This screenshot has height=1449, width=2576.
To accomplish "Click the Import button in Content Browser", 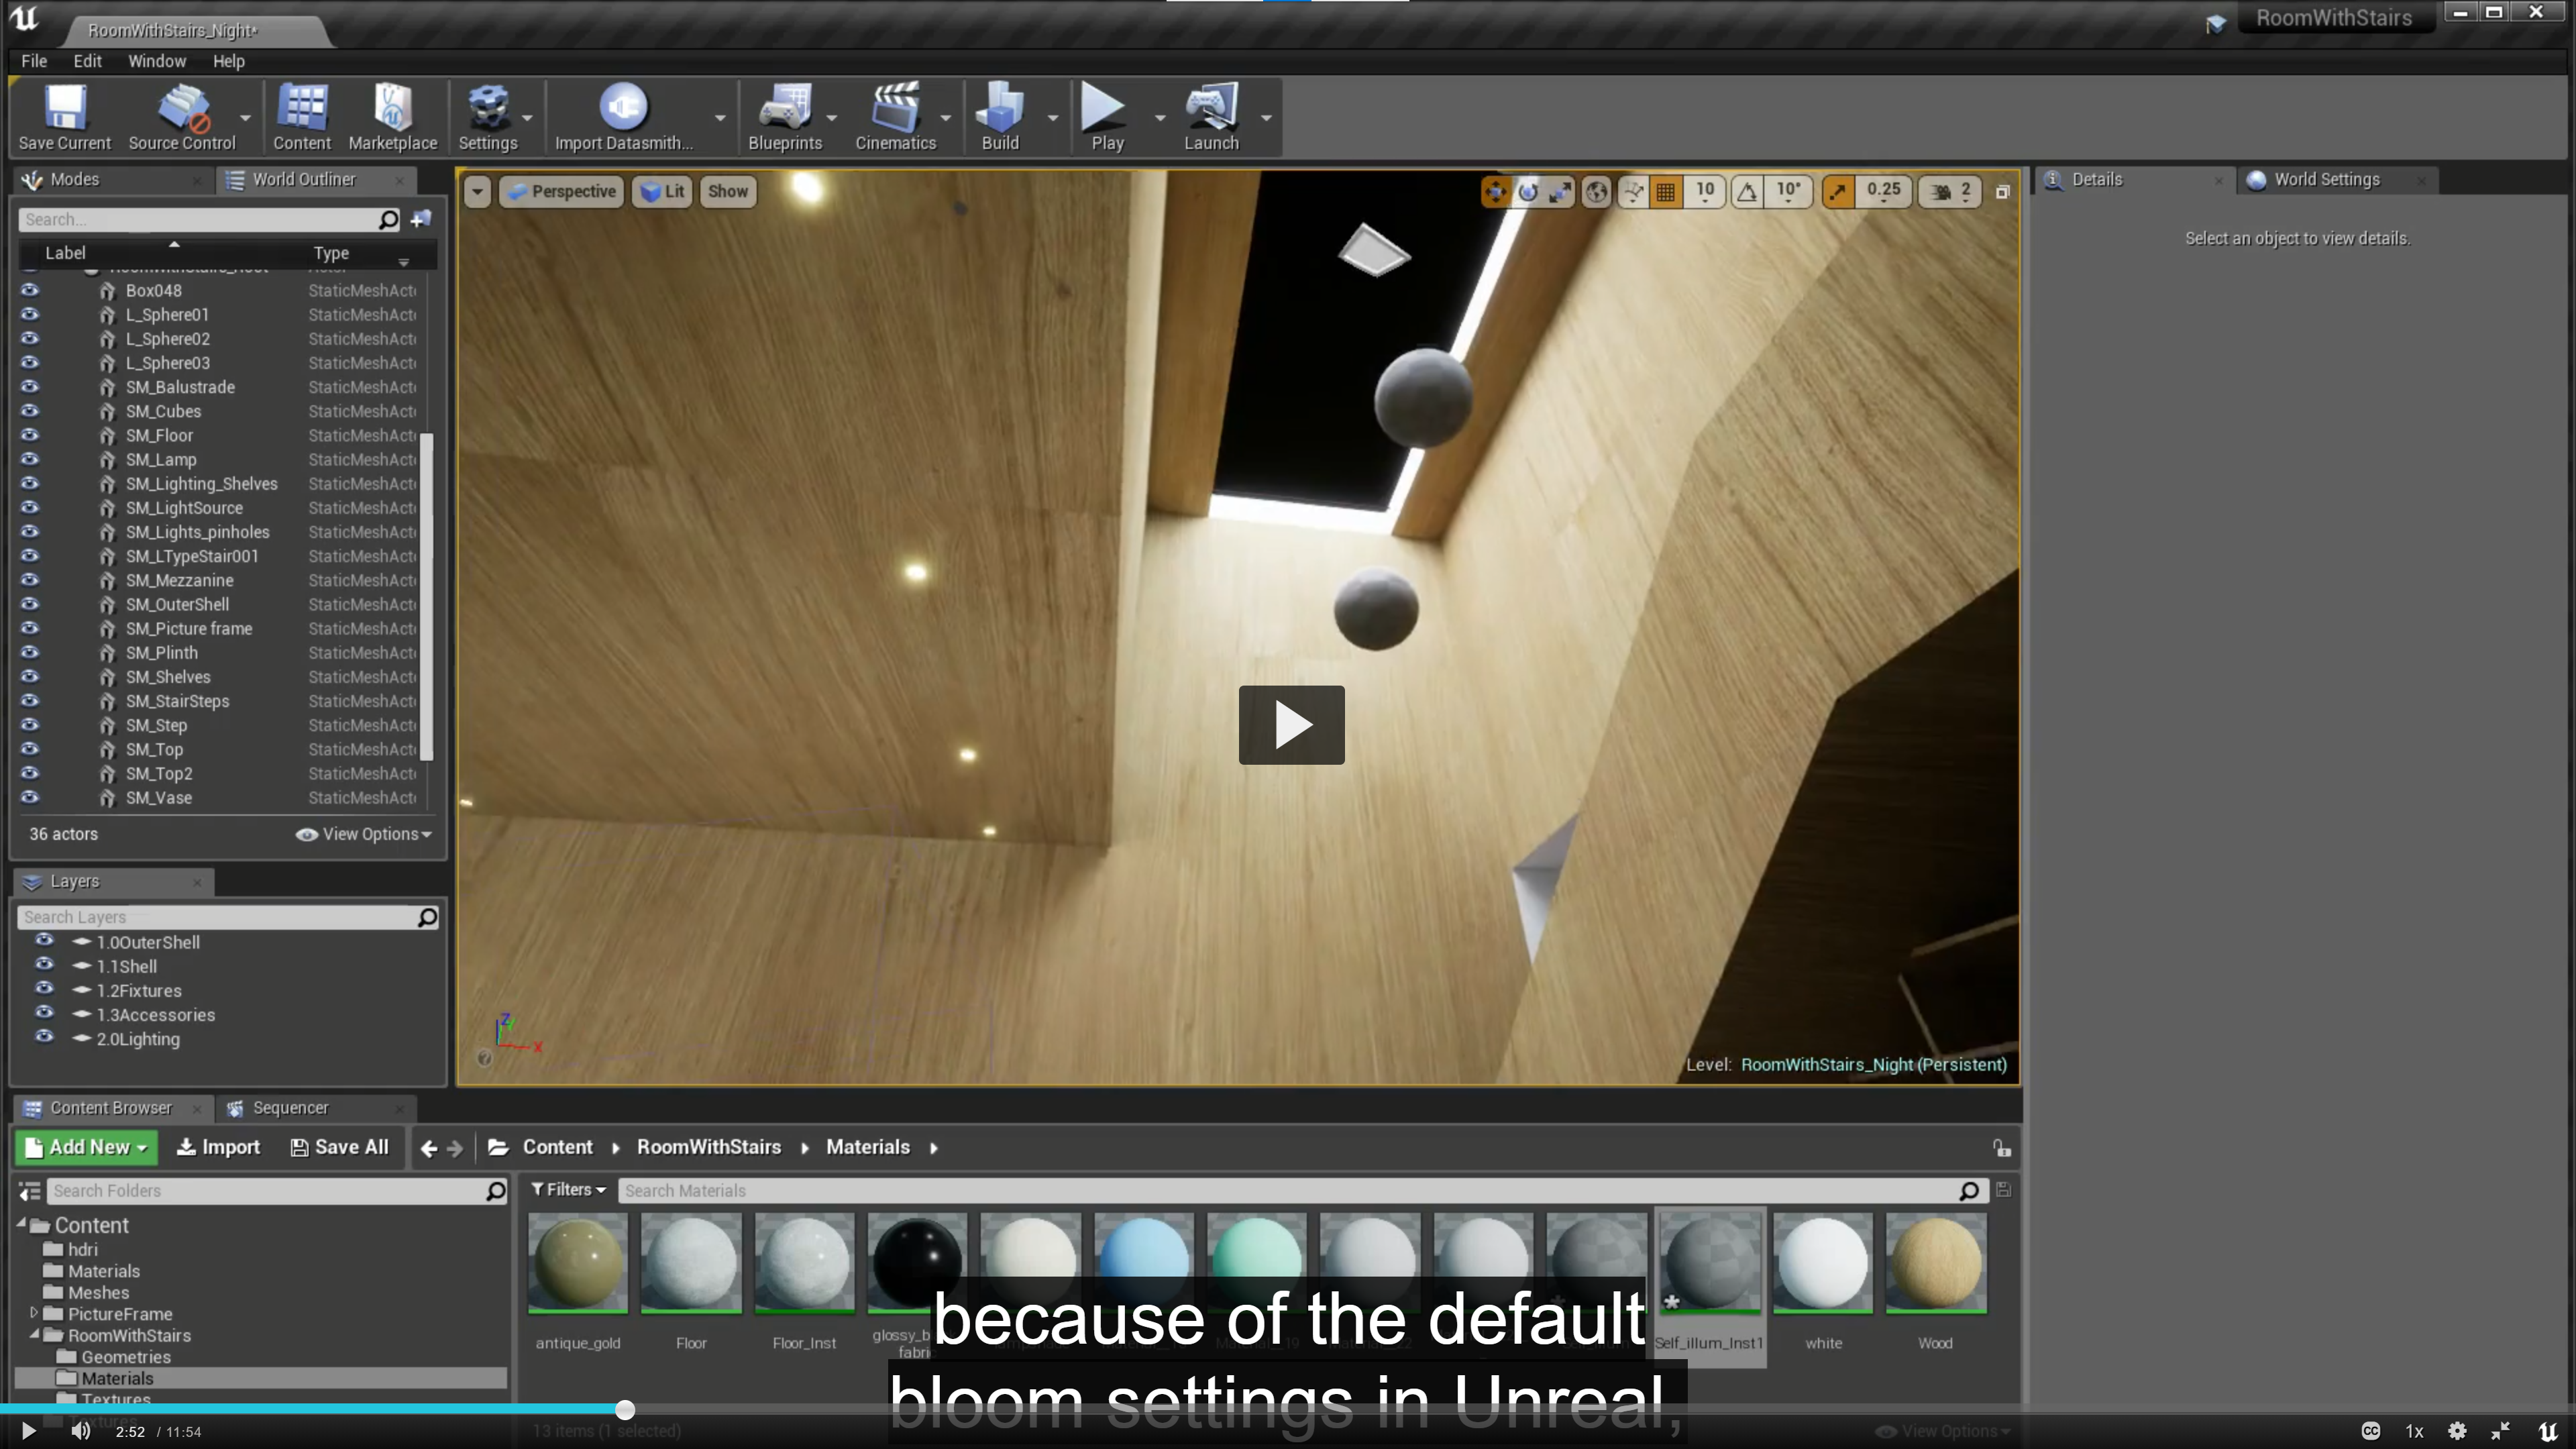I will [x=218, y=1147].
